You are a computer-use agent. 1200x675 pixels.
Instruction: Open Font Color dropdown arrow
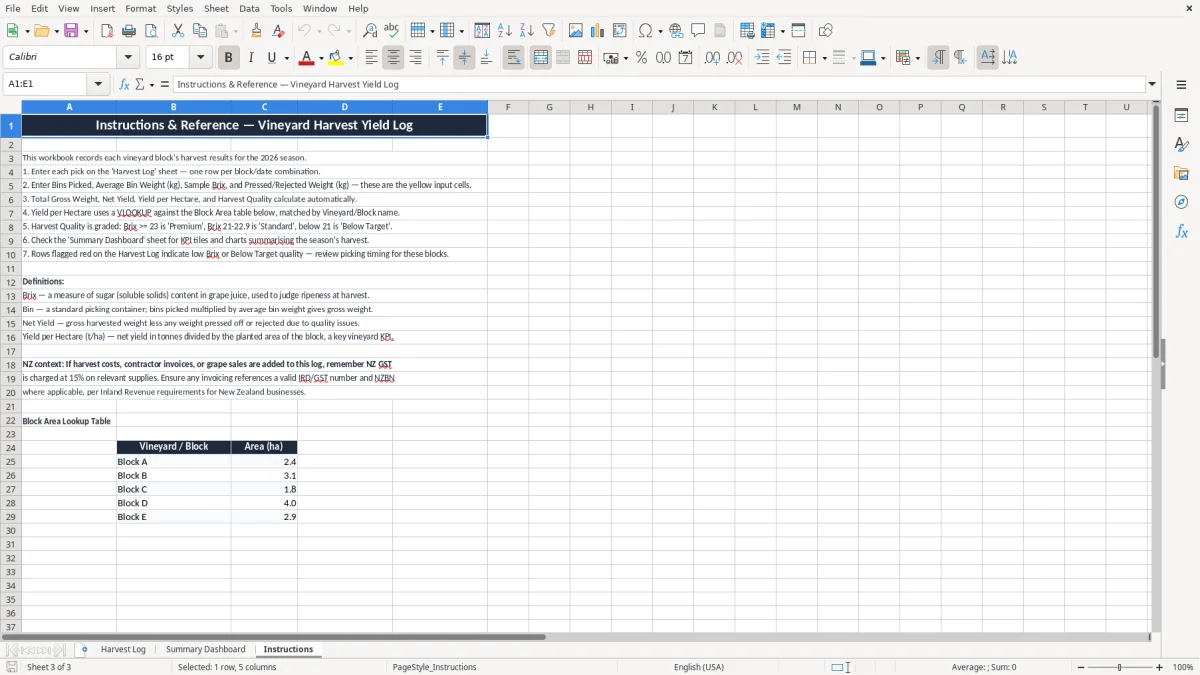click(321, 58)
